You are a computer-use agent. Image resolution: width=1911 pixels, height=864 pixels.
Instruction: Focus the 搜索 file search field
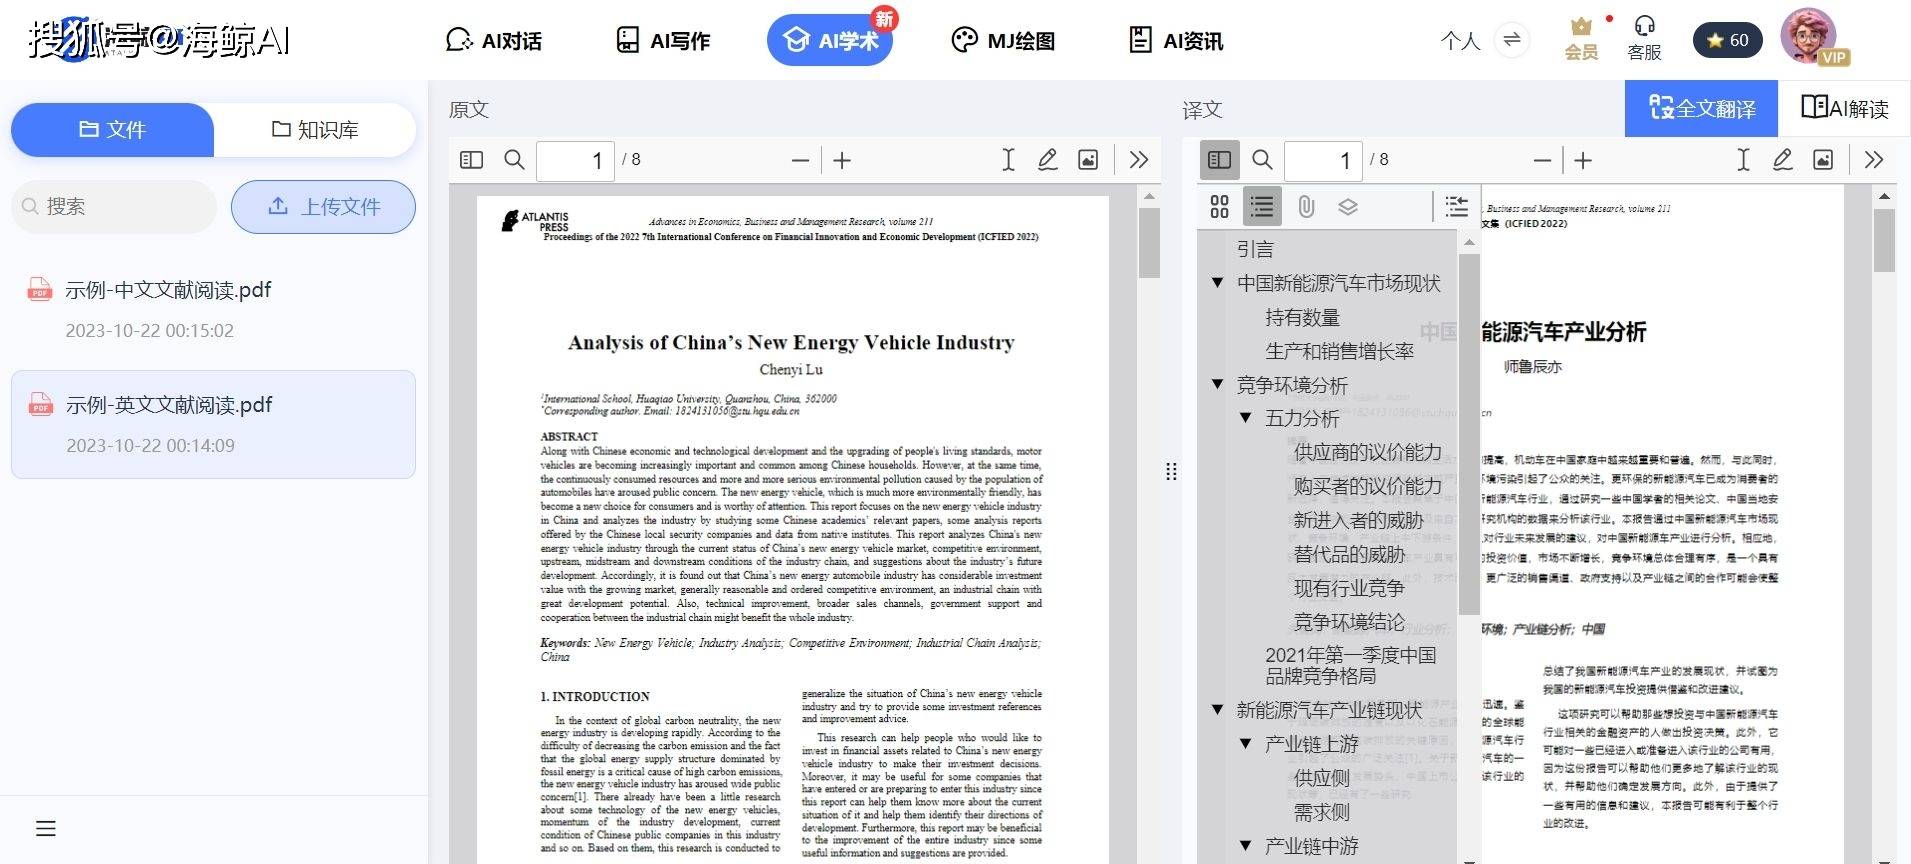pyautogui.click(x=114, y=207)
